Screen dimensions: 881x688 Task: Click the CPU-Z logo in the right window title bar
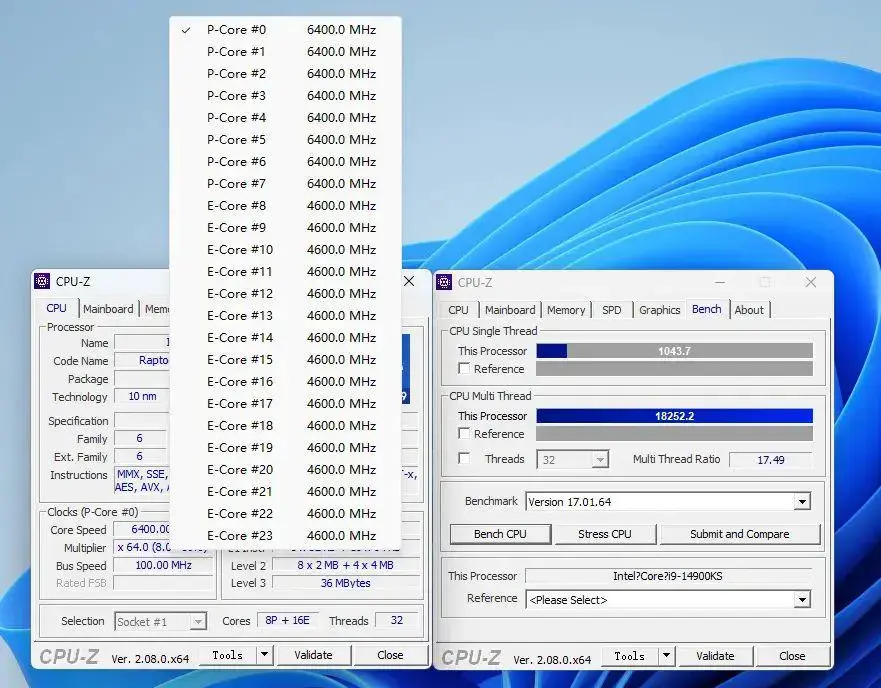click(x=444, y=282)
